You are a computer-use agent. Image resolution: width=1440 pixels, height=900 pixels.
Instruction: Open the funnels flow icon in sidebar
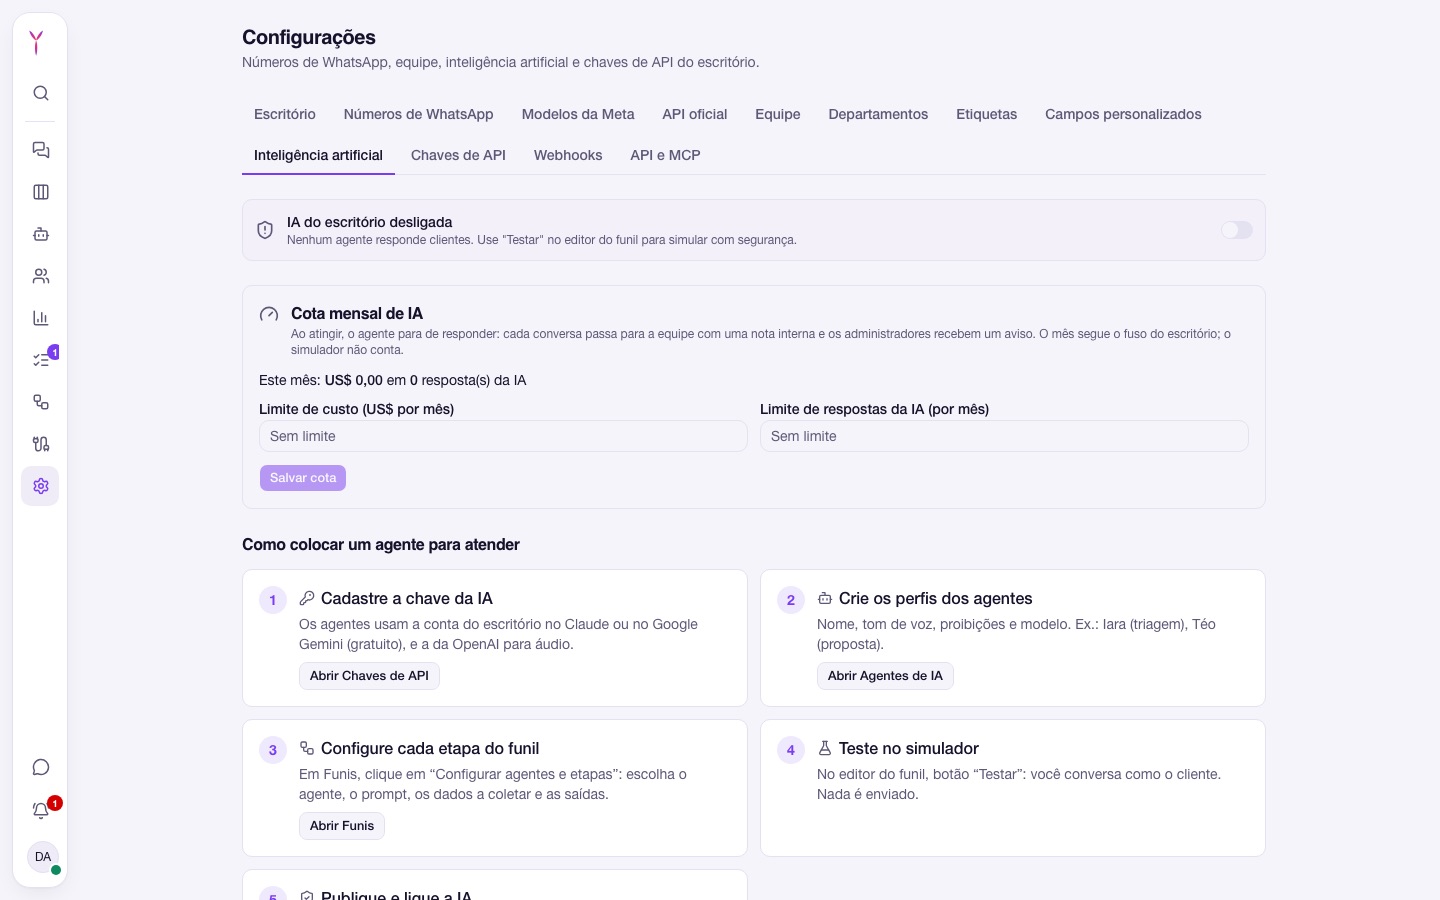(x=41, y=402)
